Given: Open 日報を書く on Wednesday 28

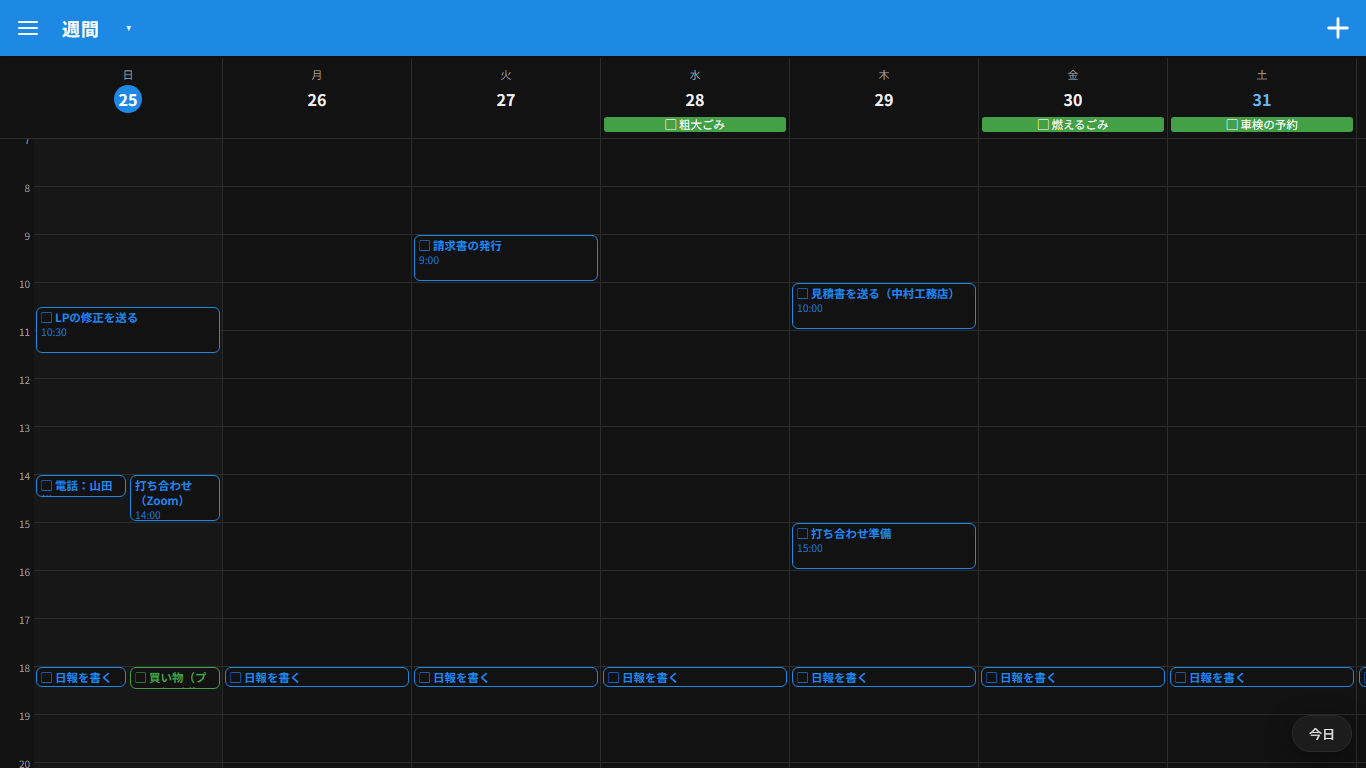Looking at the screenshot, I should point(695,677).
